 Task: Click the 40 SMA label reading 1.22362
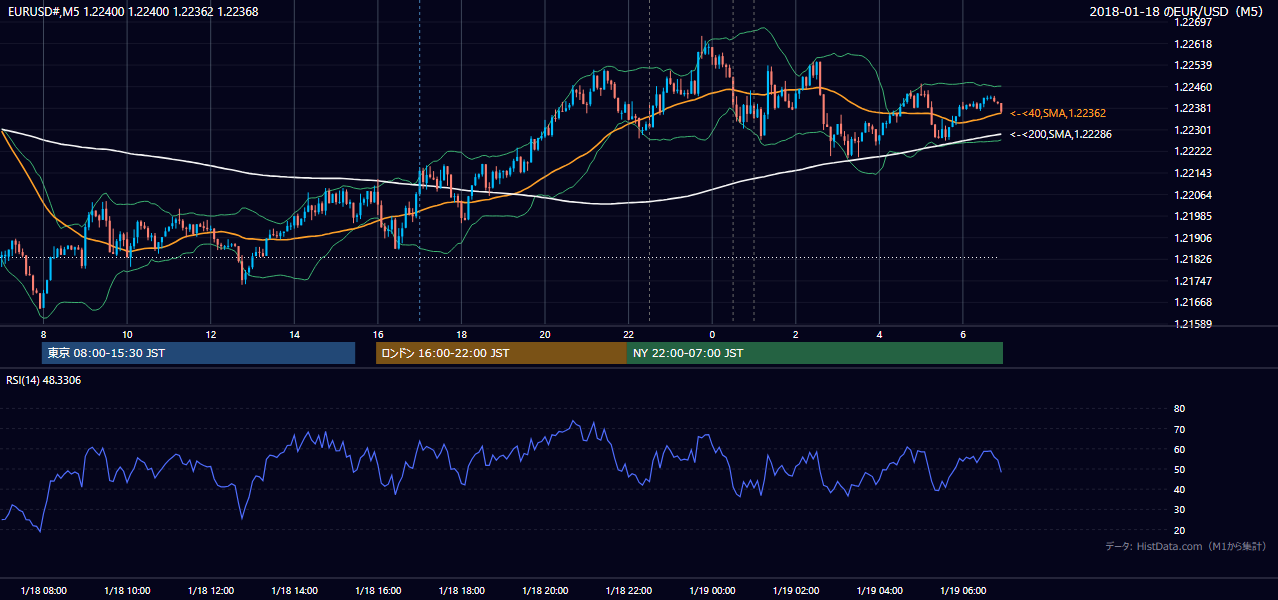click(x=1058, y=114)
